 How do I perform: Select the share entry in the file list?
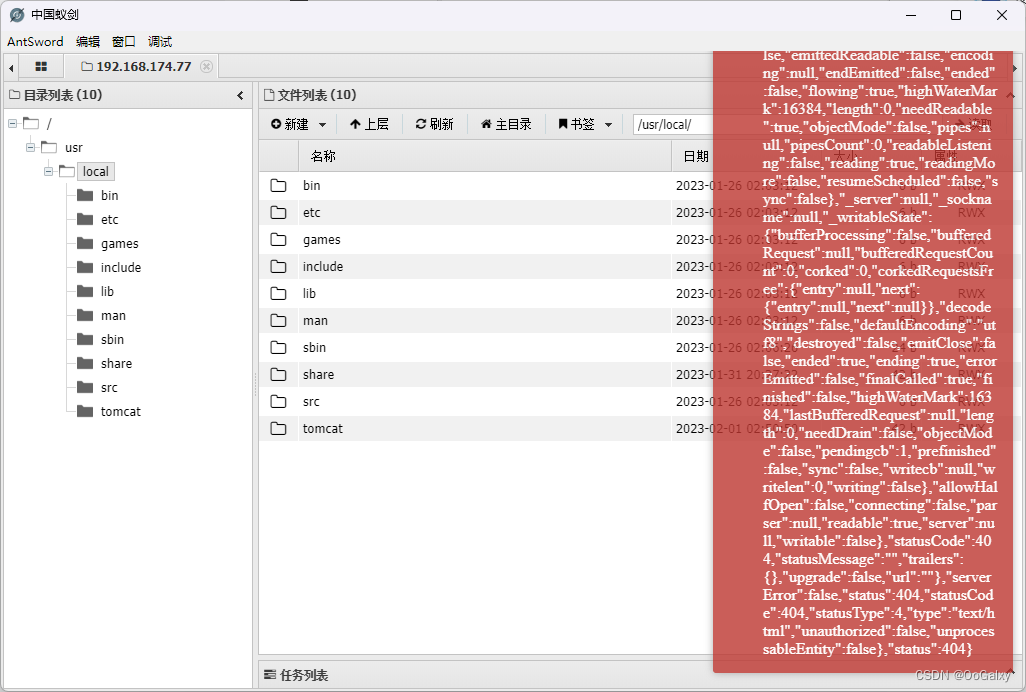(318, 375)
